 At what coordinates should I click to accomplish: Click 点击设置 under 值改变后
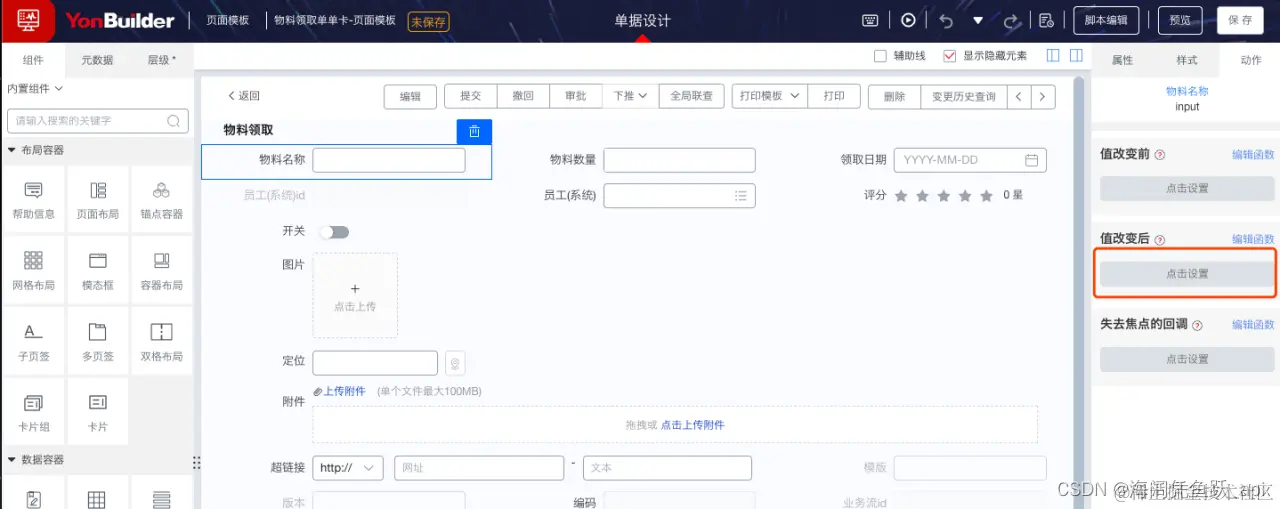(1187, 273)
